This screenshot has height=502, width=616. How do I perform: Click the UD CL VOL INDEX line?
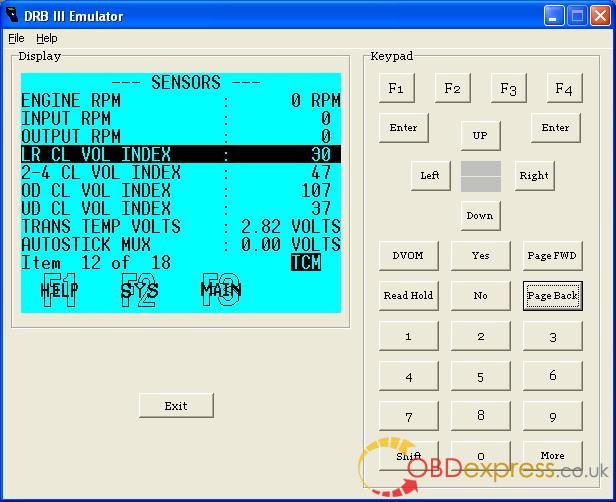(x=181, y=208)
